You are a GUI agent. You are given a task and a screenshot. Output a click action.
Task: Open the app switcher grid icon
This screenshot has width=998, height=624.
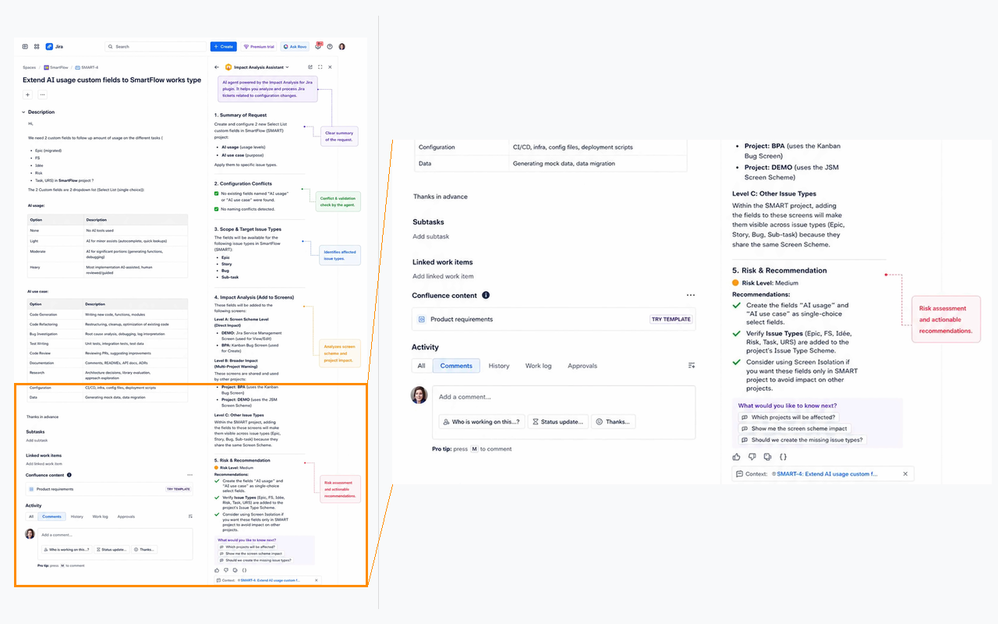point(36,46)
